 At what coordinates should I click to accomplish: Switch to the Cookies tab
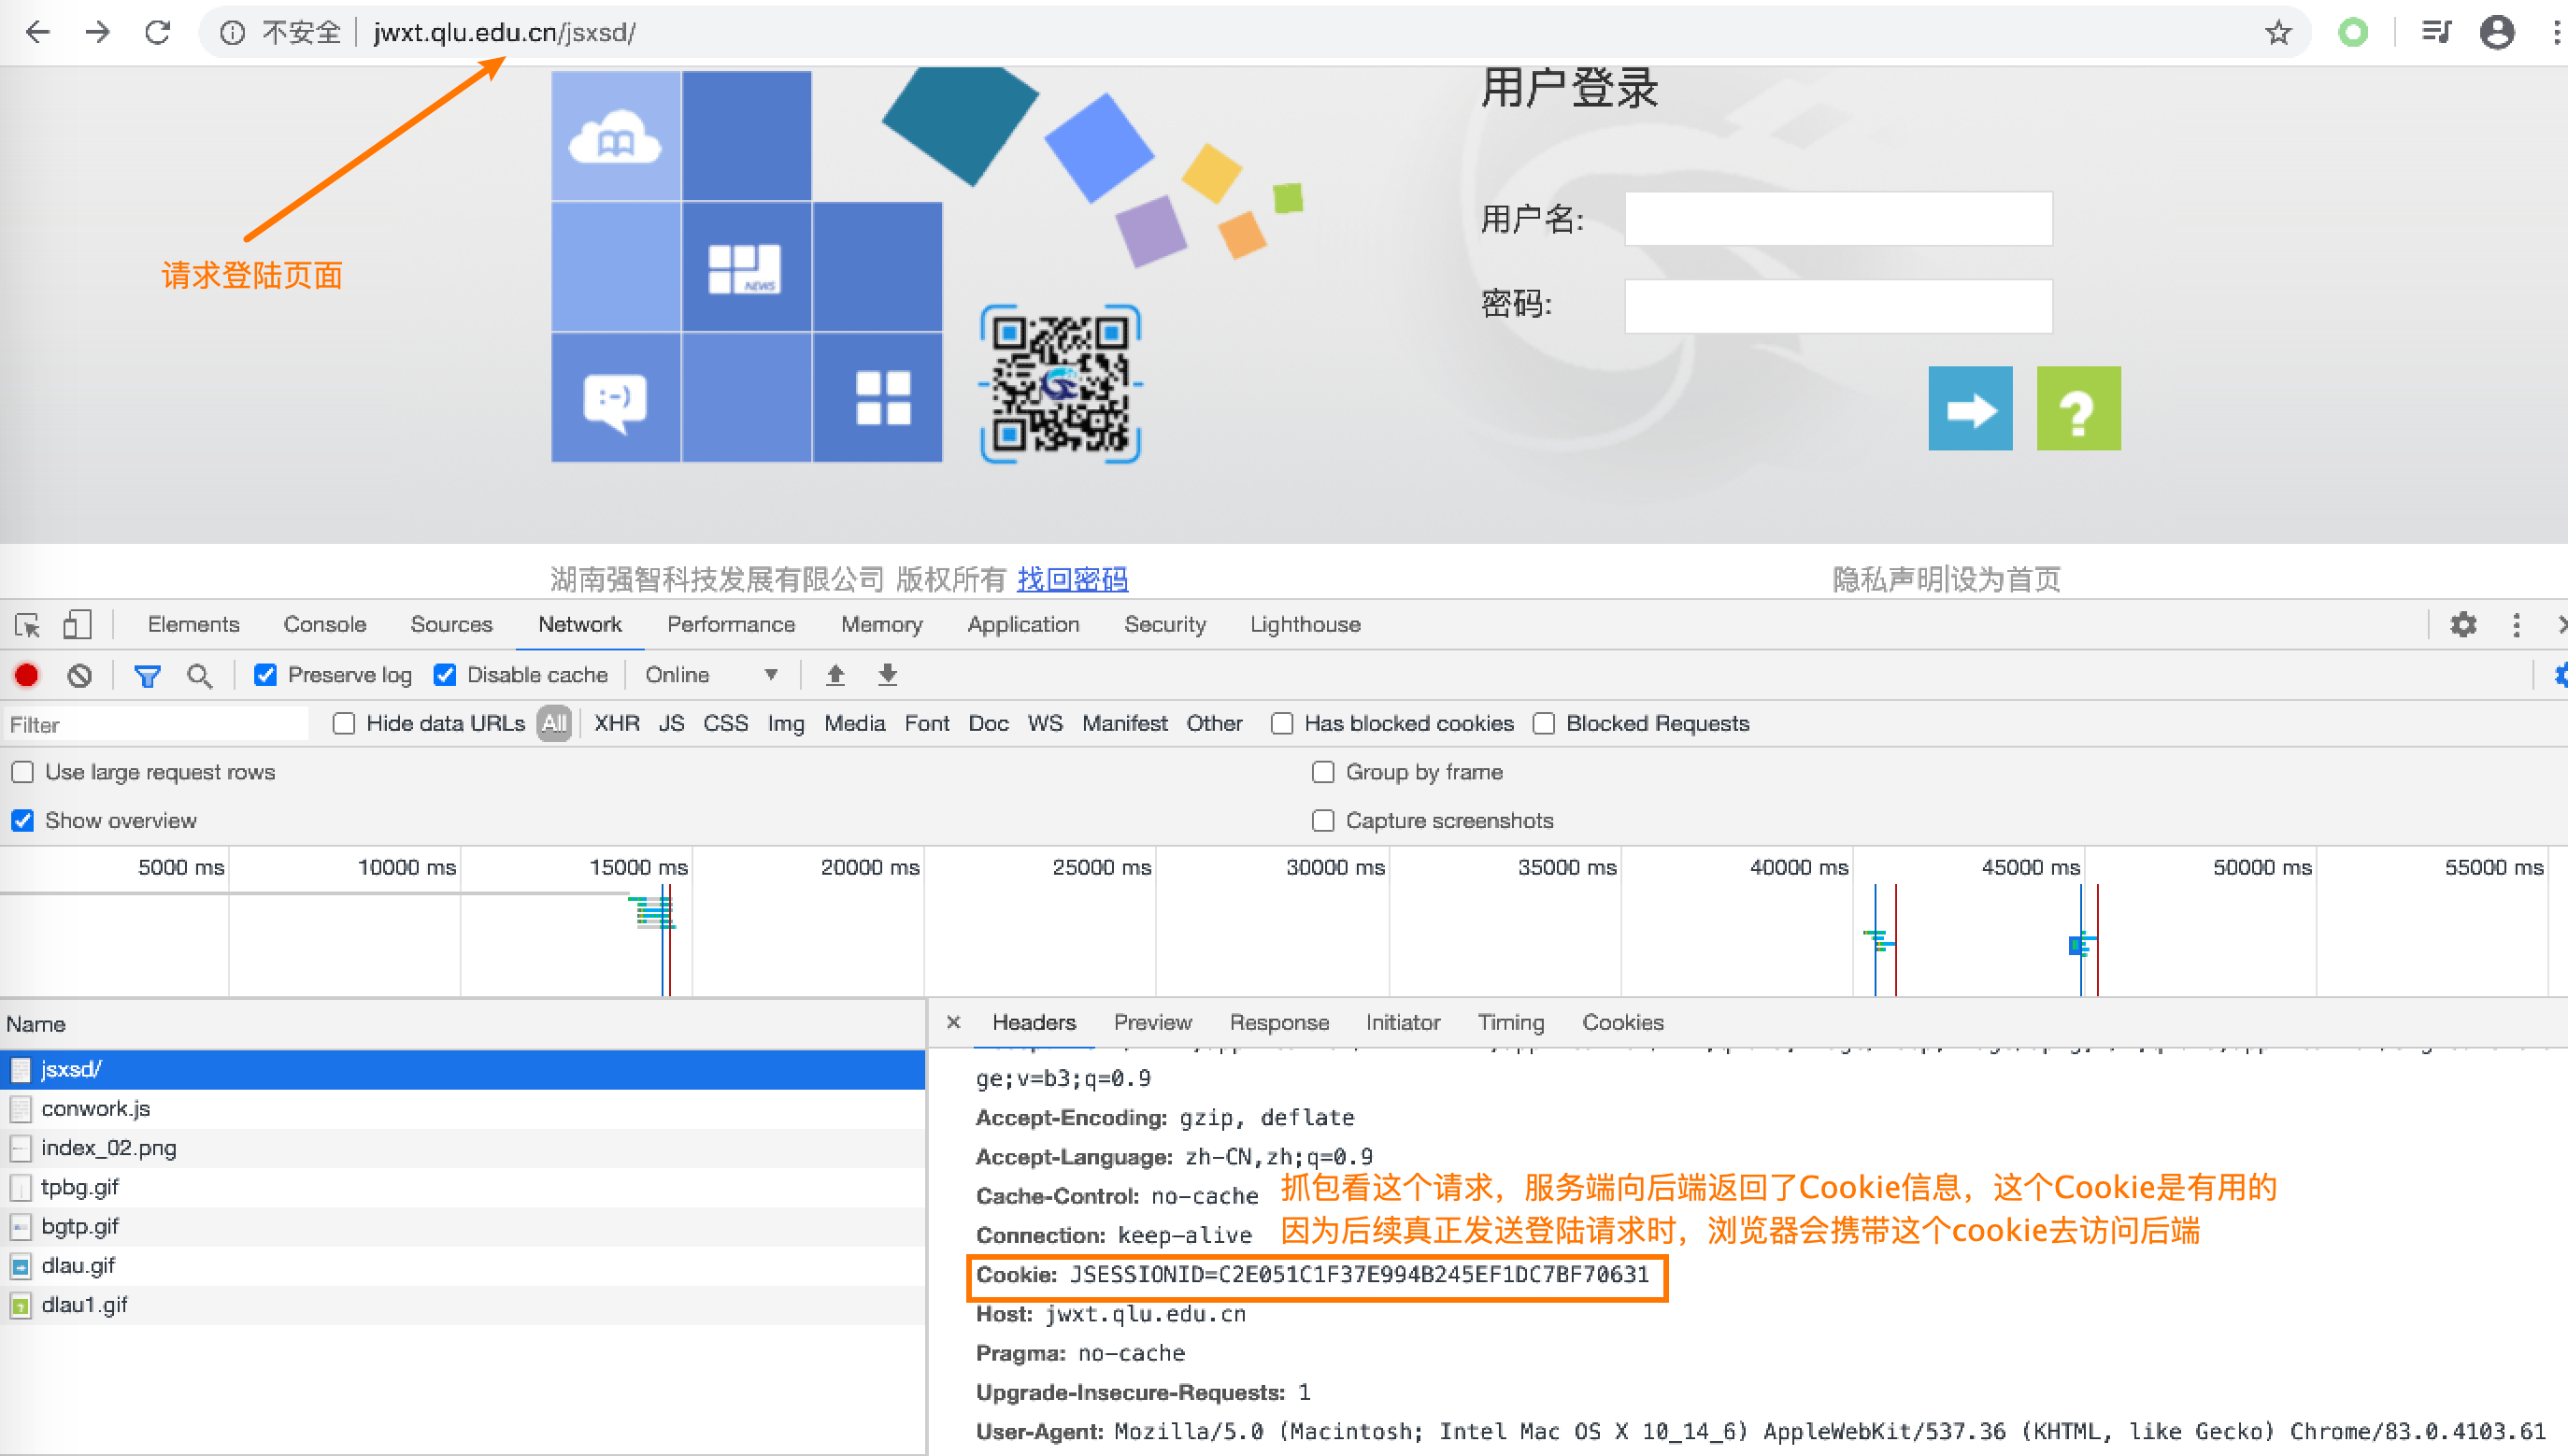[x=1622, y=1022]
